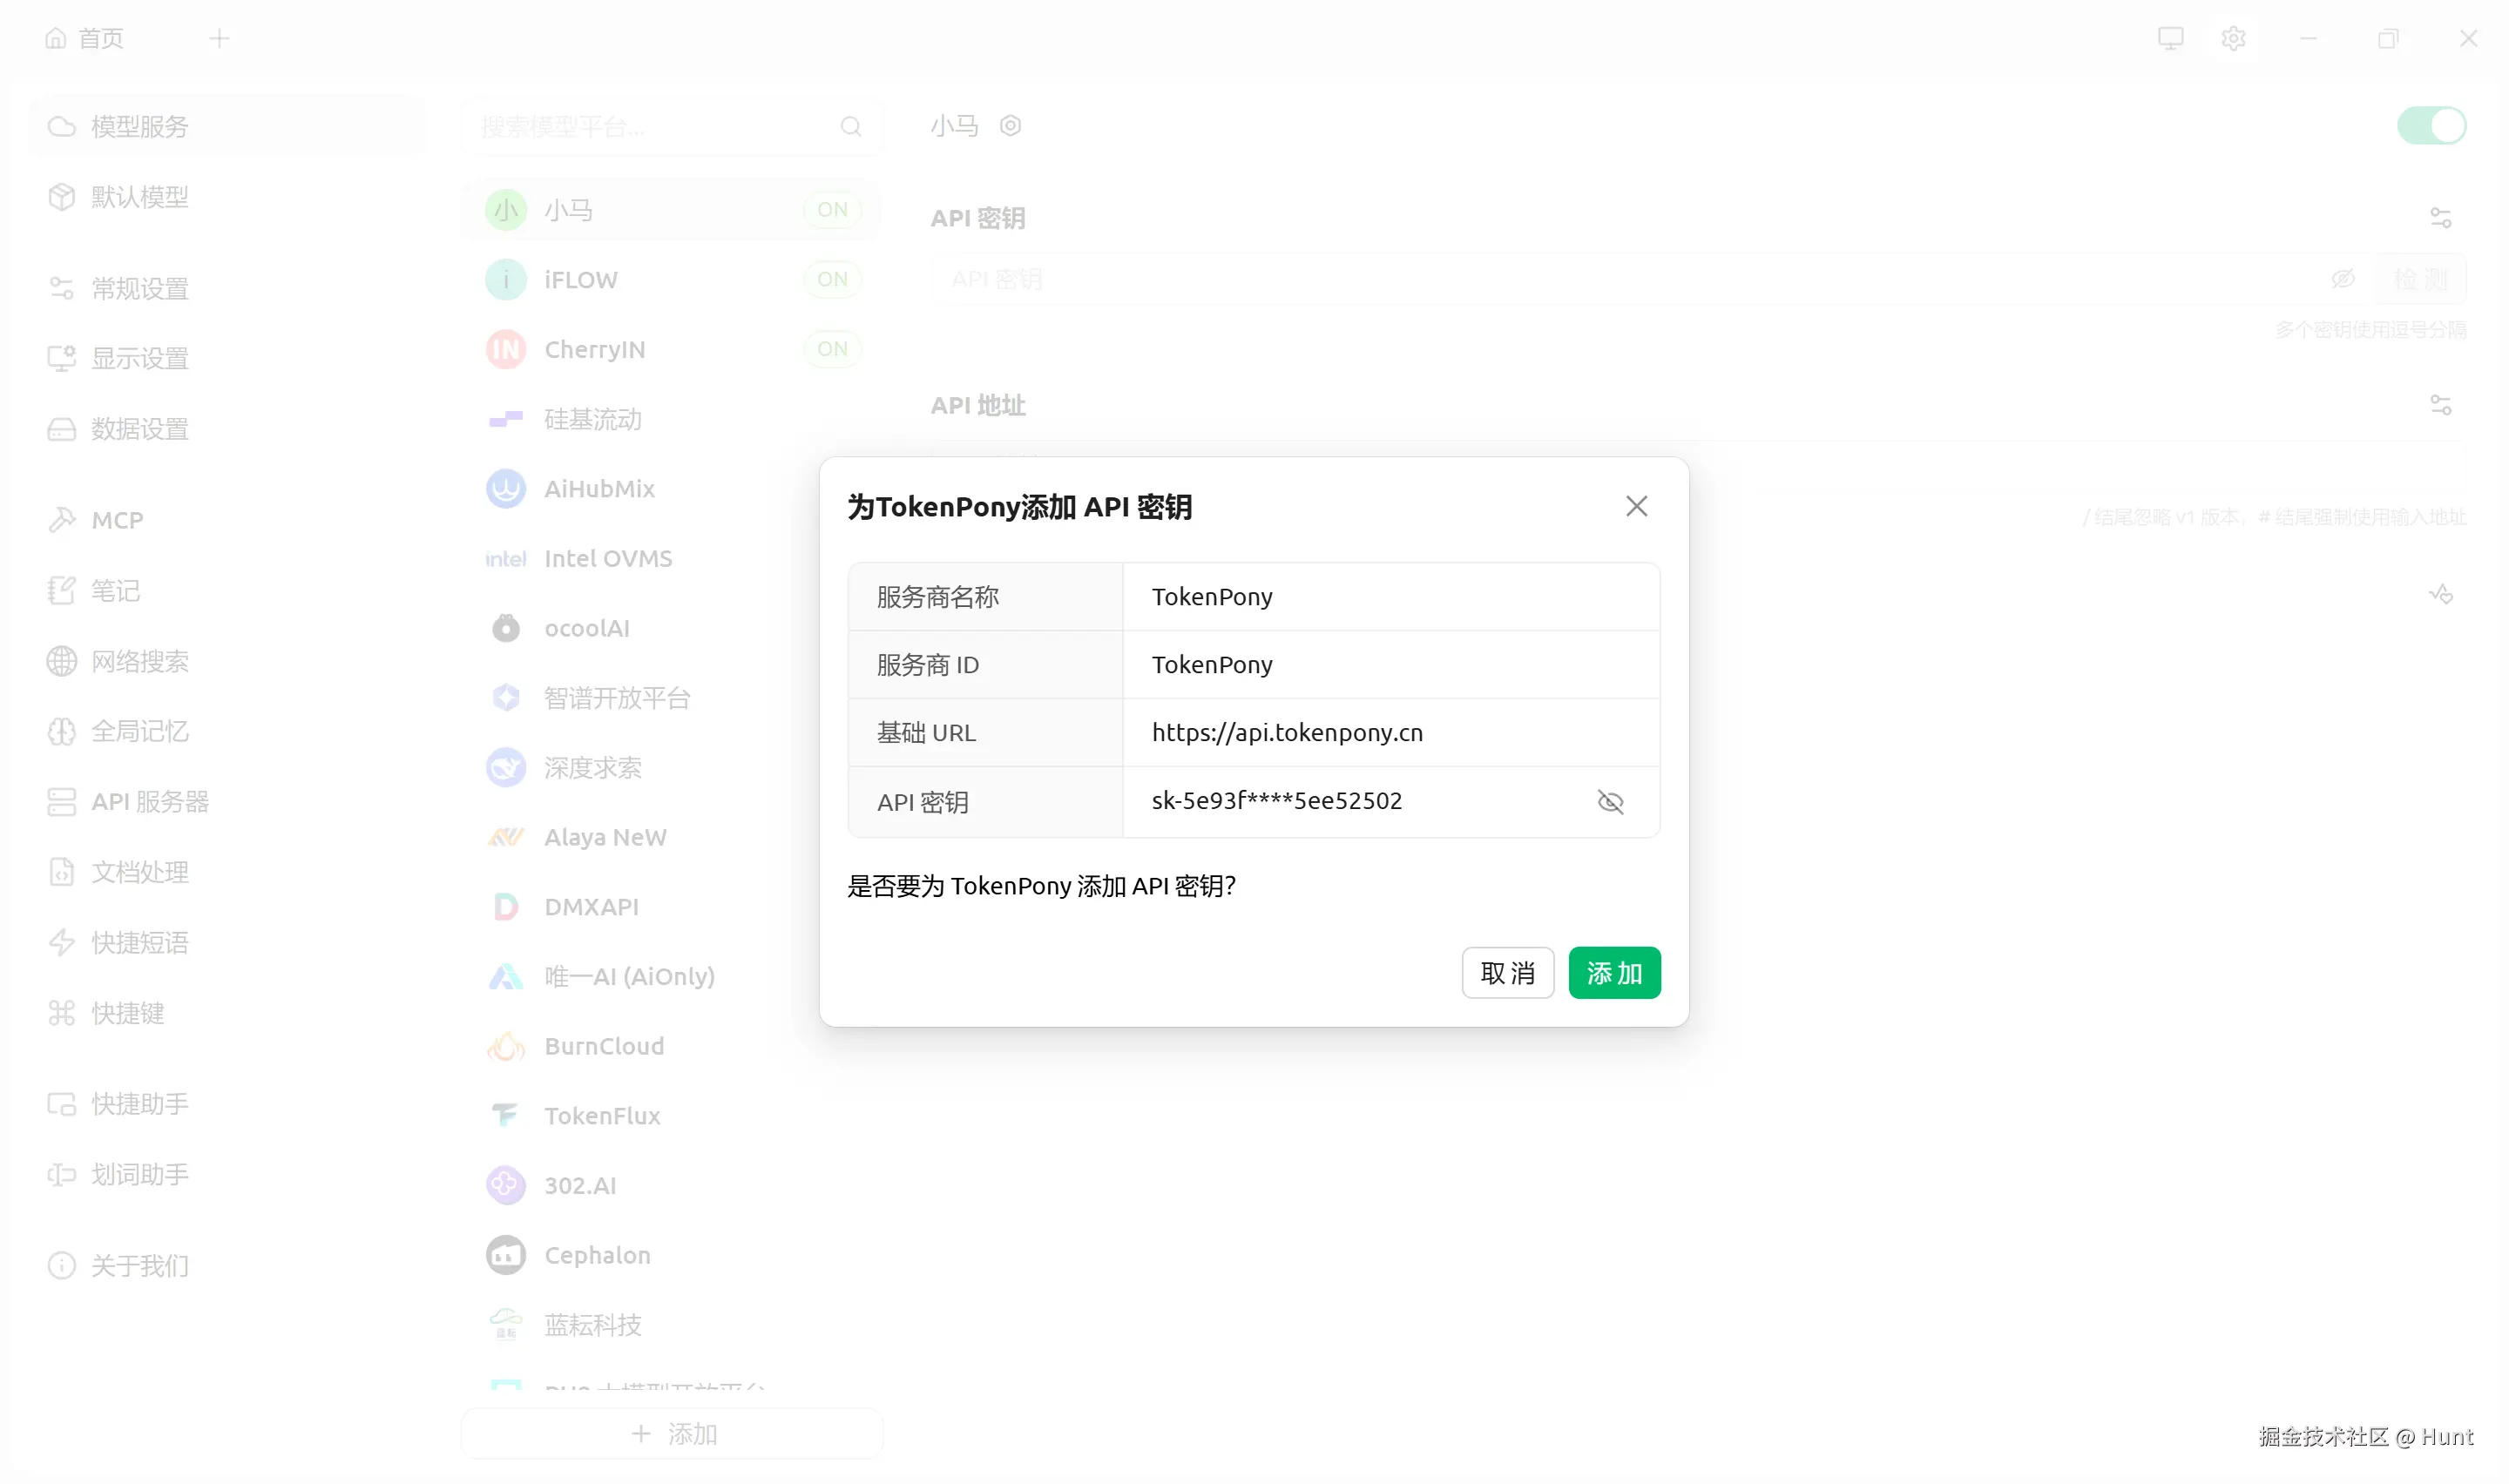
Task: Close the TokenPony API key dialog
Action: pyautogui.click(x=1635, y=506)
